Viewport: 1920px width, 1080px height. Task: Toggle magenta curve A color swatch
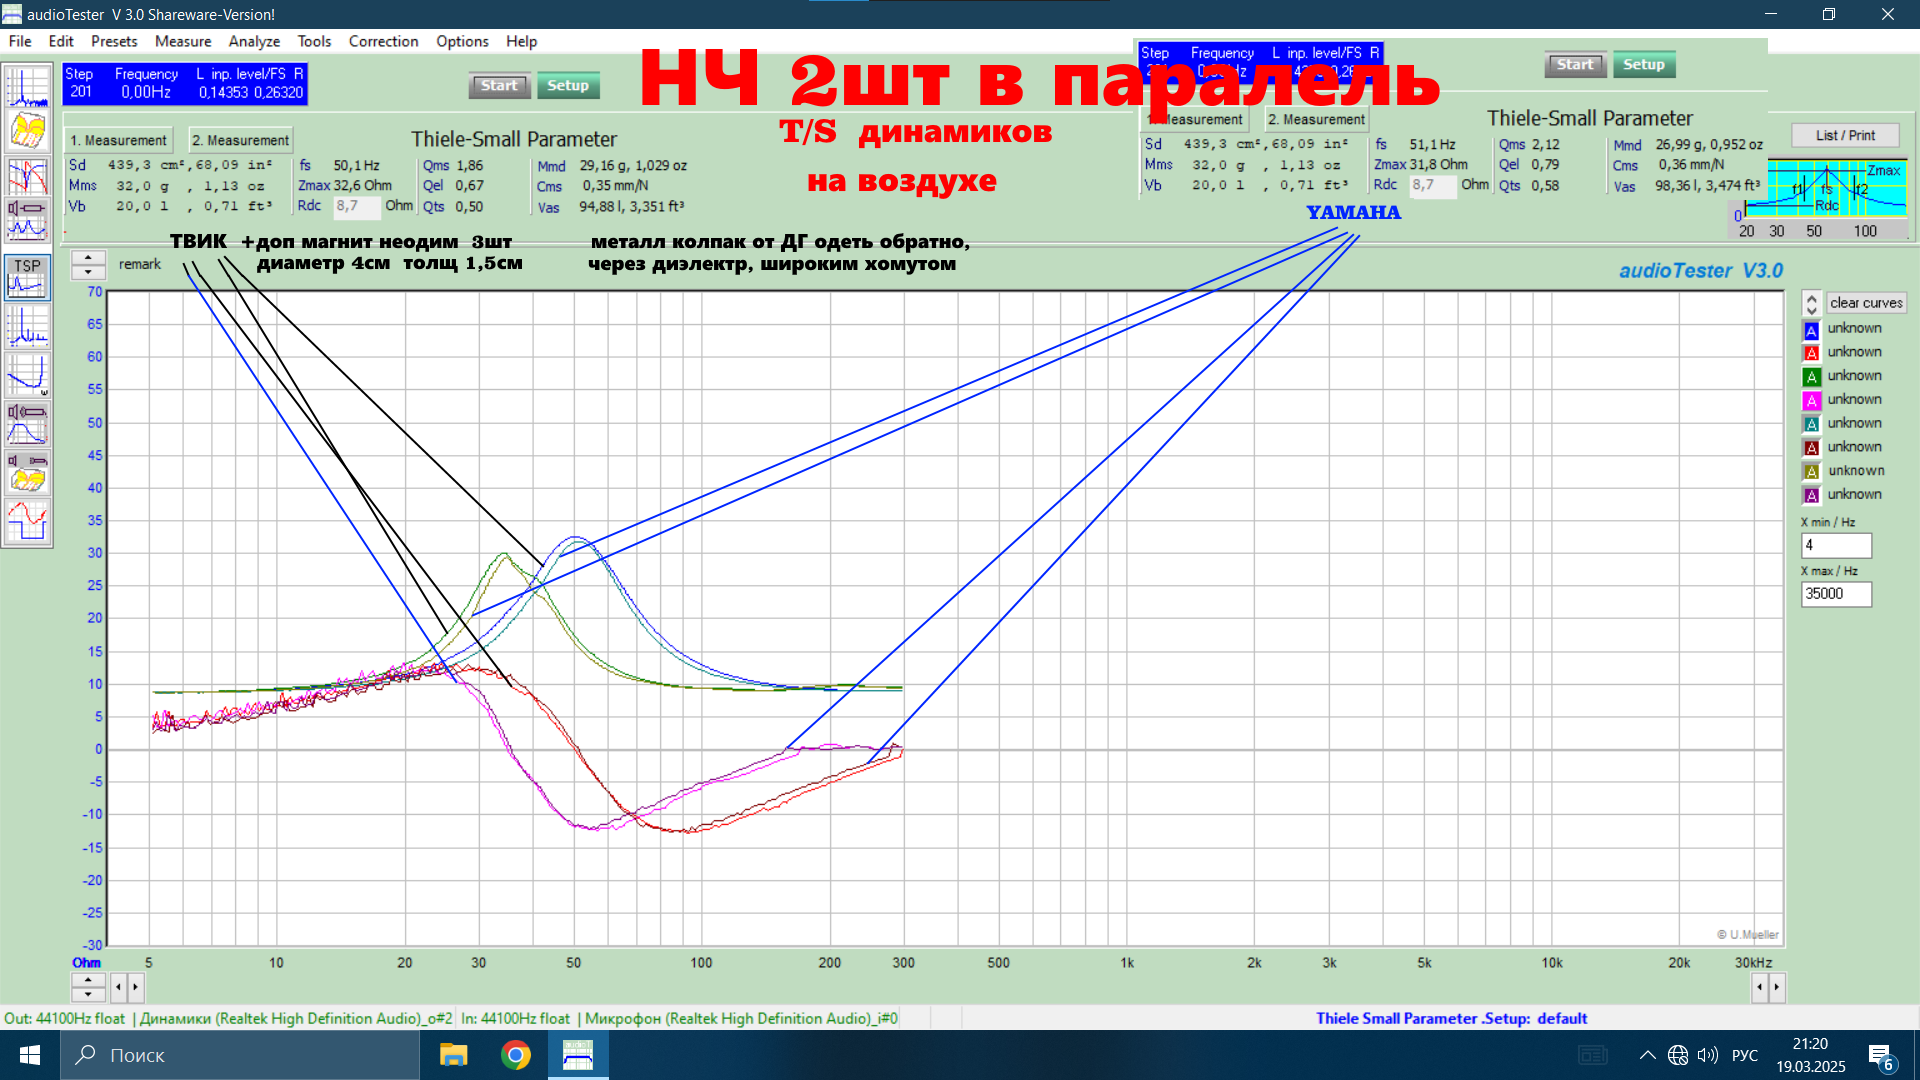point(1811,400)
